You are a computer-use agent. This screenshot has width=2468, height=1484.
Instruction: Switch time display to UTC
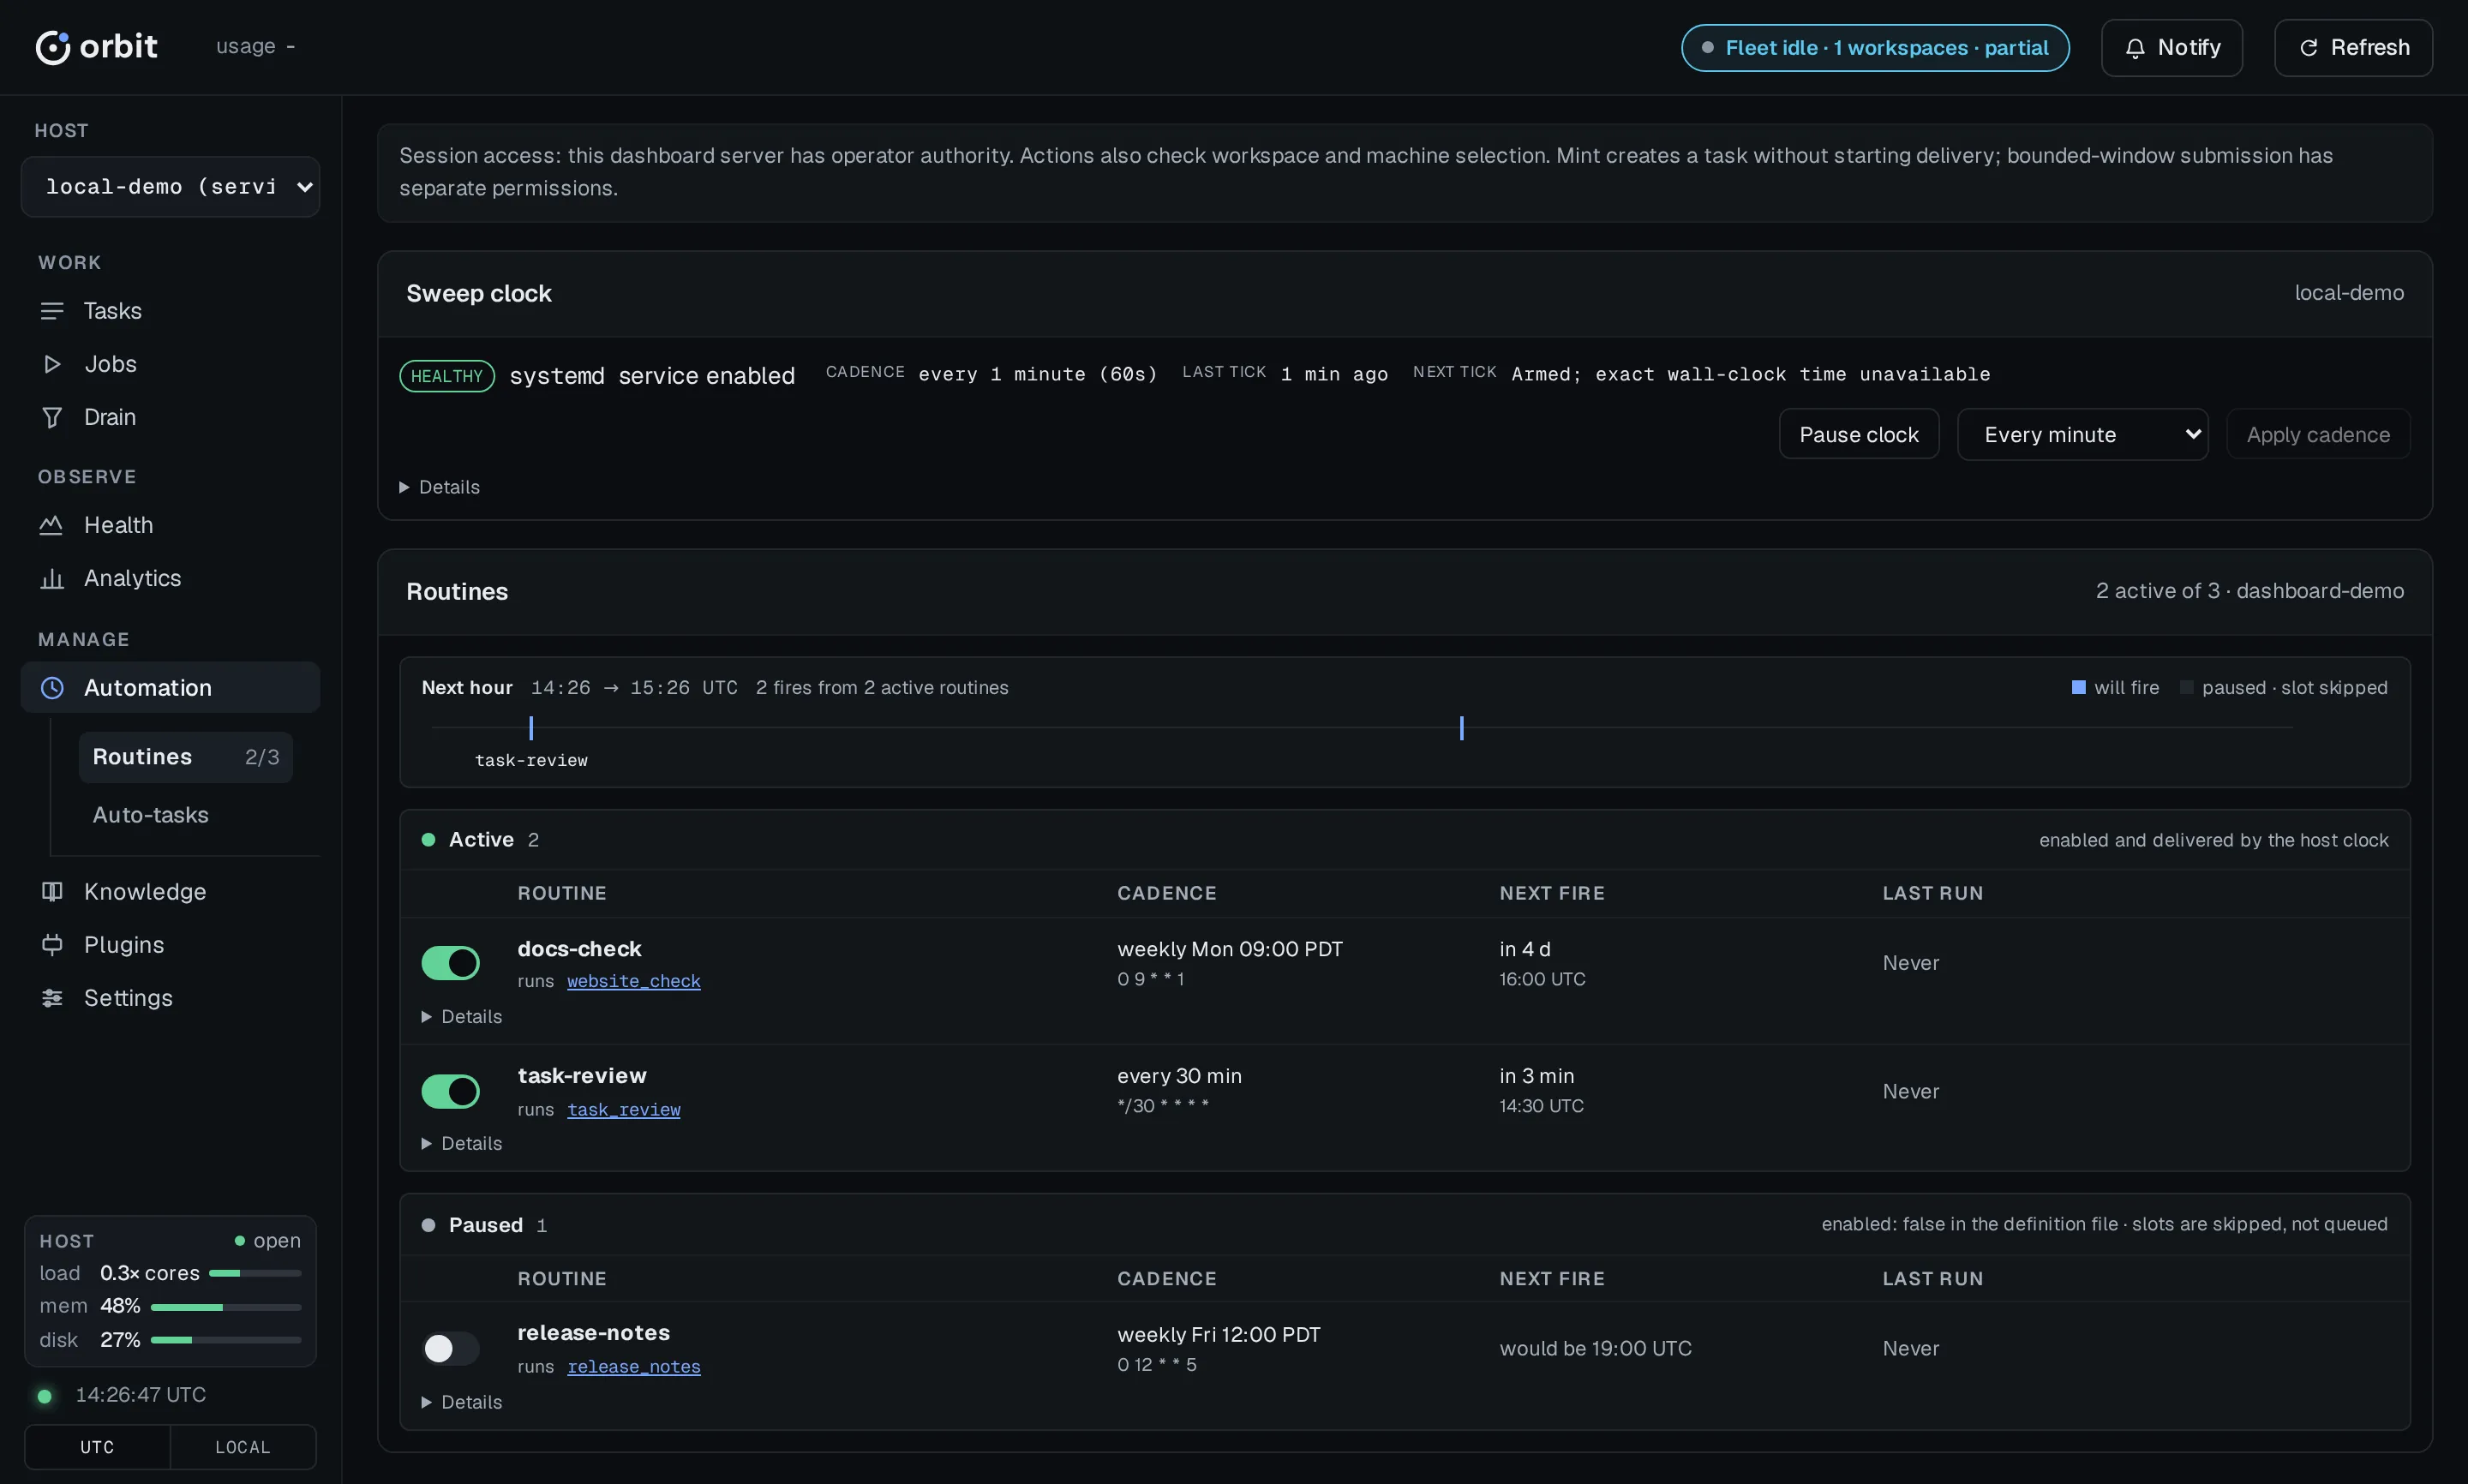[x=97, y=1447]
